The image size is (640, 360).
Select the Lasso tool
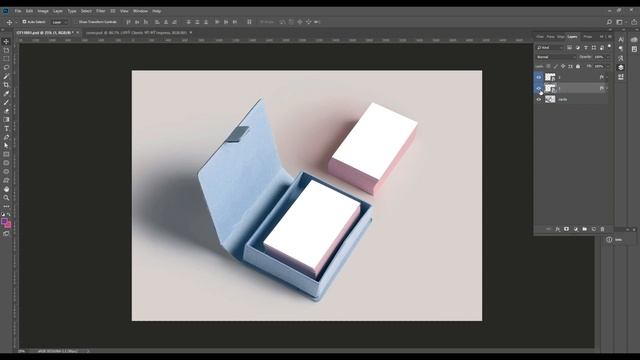click(6, 67)
